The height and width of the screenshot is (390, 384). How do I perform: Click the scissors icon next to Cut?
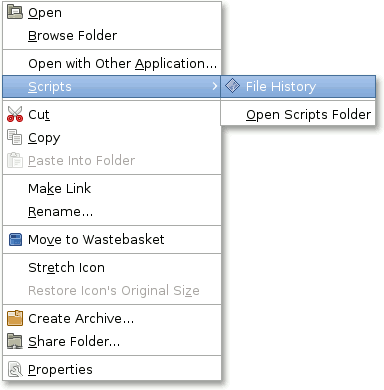pyautogui.click(x=15, y=114)
